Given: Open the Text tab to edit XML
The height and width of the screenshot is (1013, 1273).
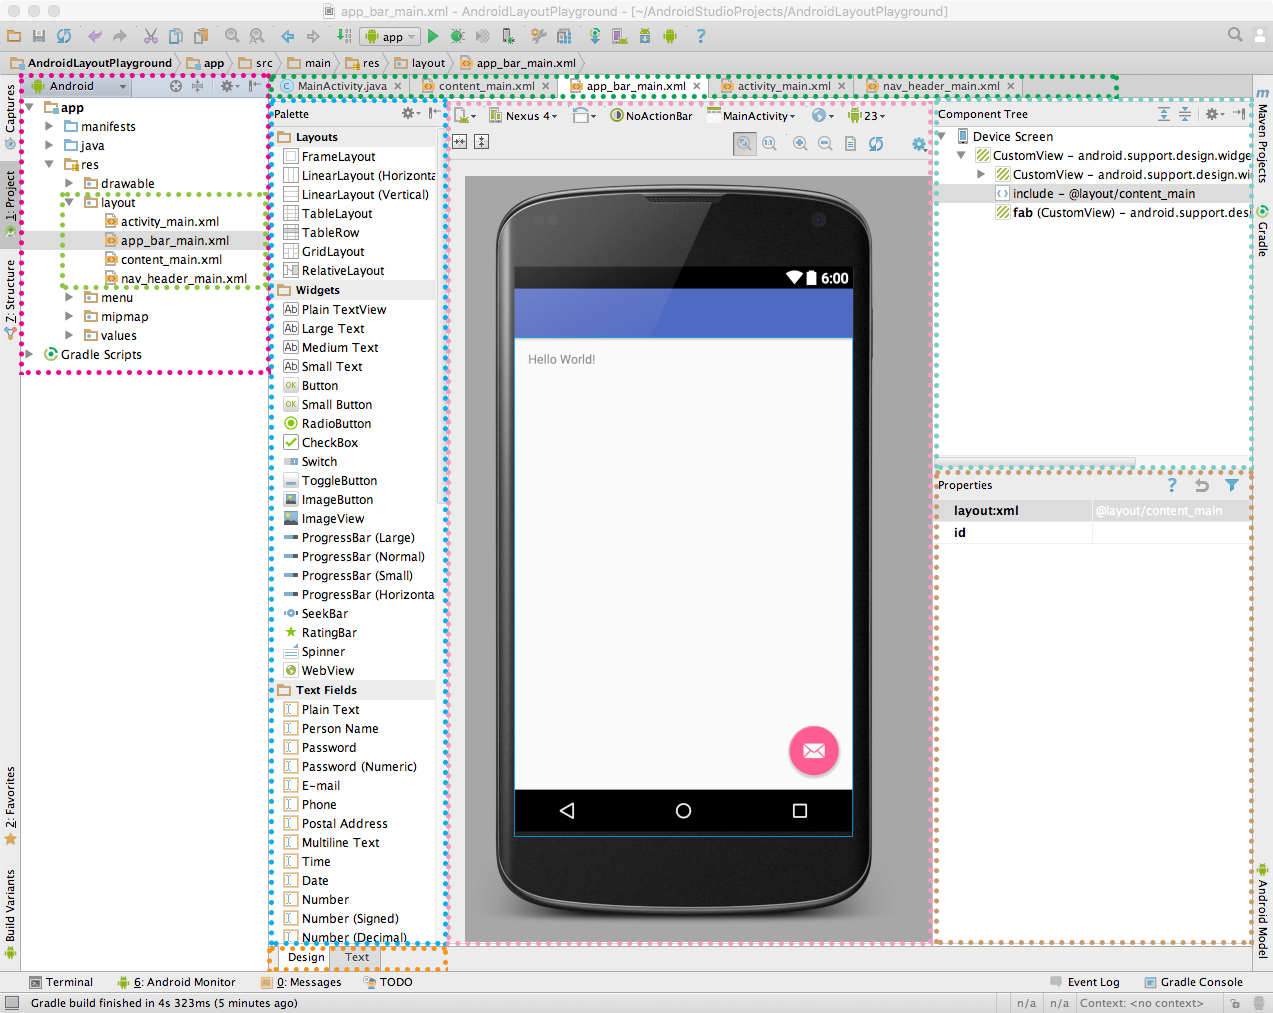Looking at the screenshot, I should tap(356, 957).
